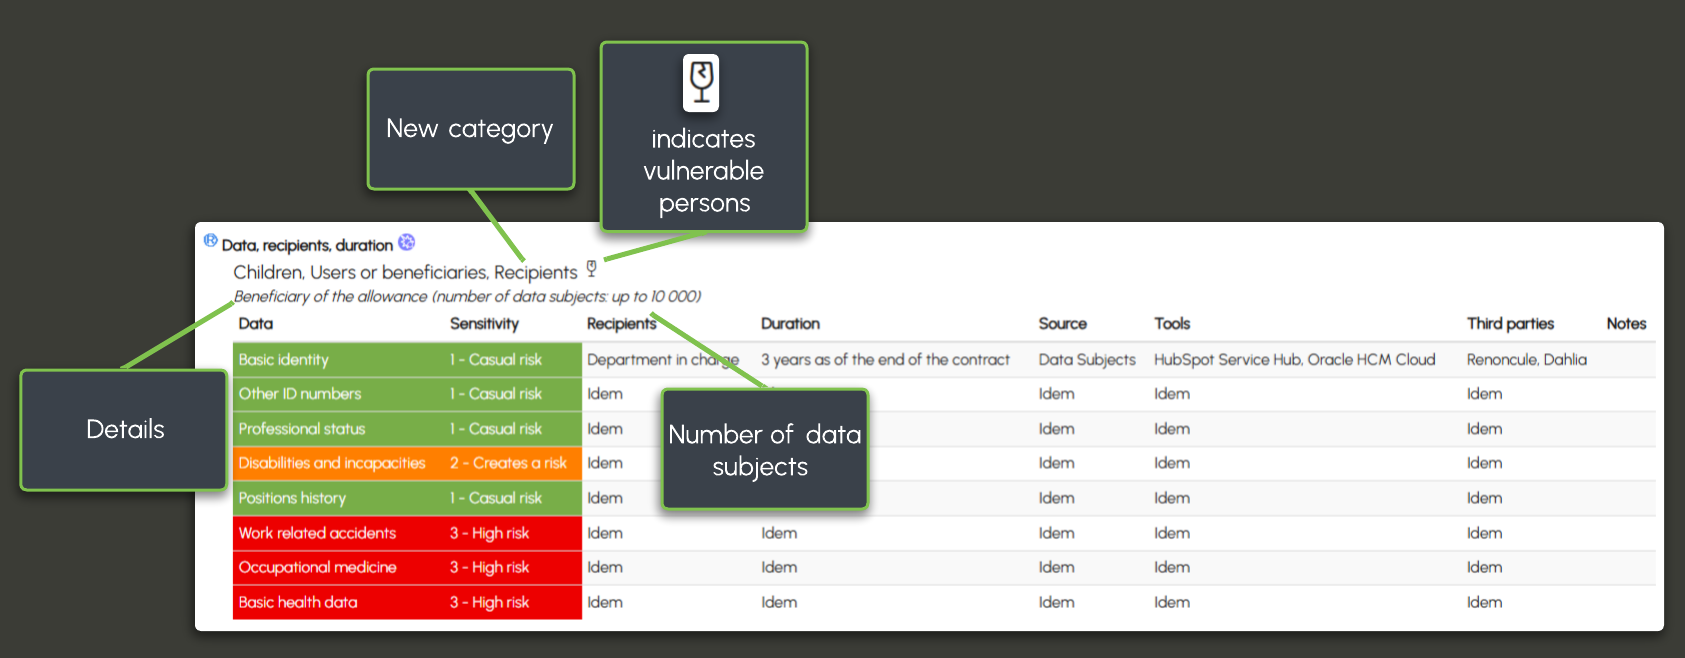Click '2 - Creates a risk' sensitivity cell
This screenshot has width=1685, height=658.
click(508, 463)
